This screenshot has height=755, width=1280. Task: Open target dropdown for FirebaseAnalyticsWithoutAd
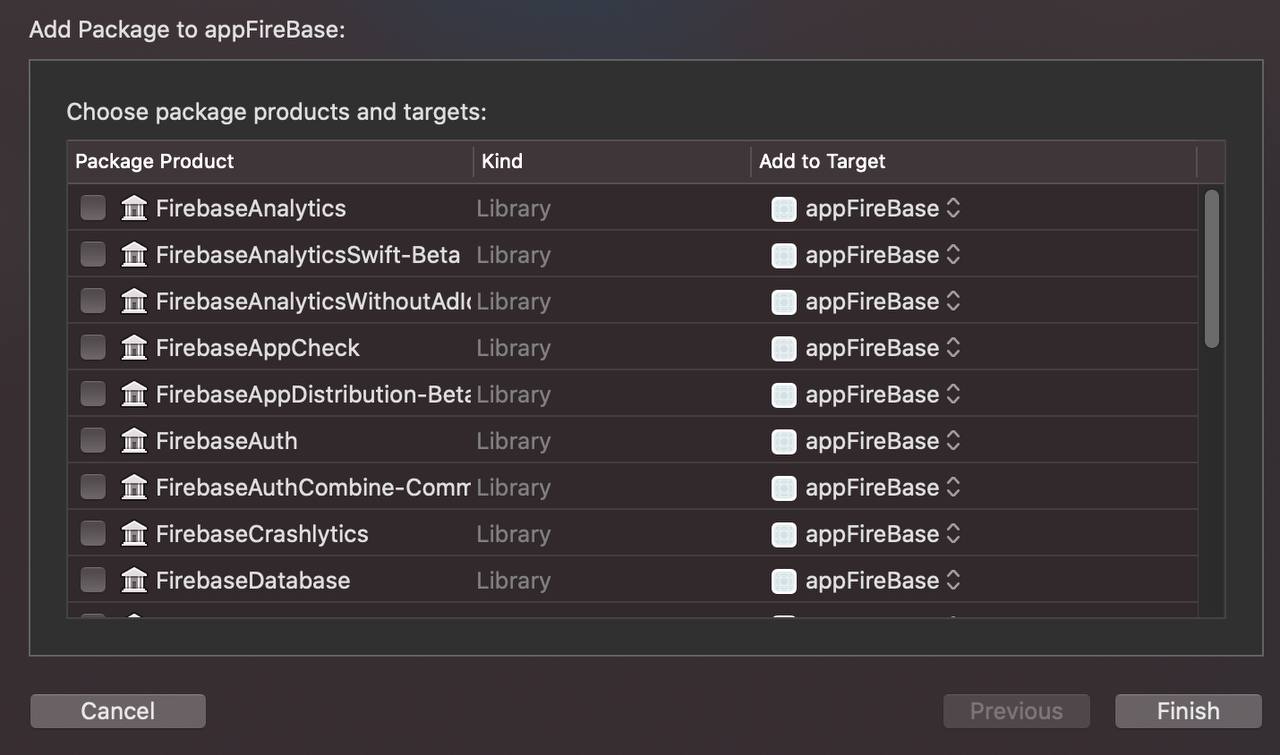click(x=953, y=301)
